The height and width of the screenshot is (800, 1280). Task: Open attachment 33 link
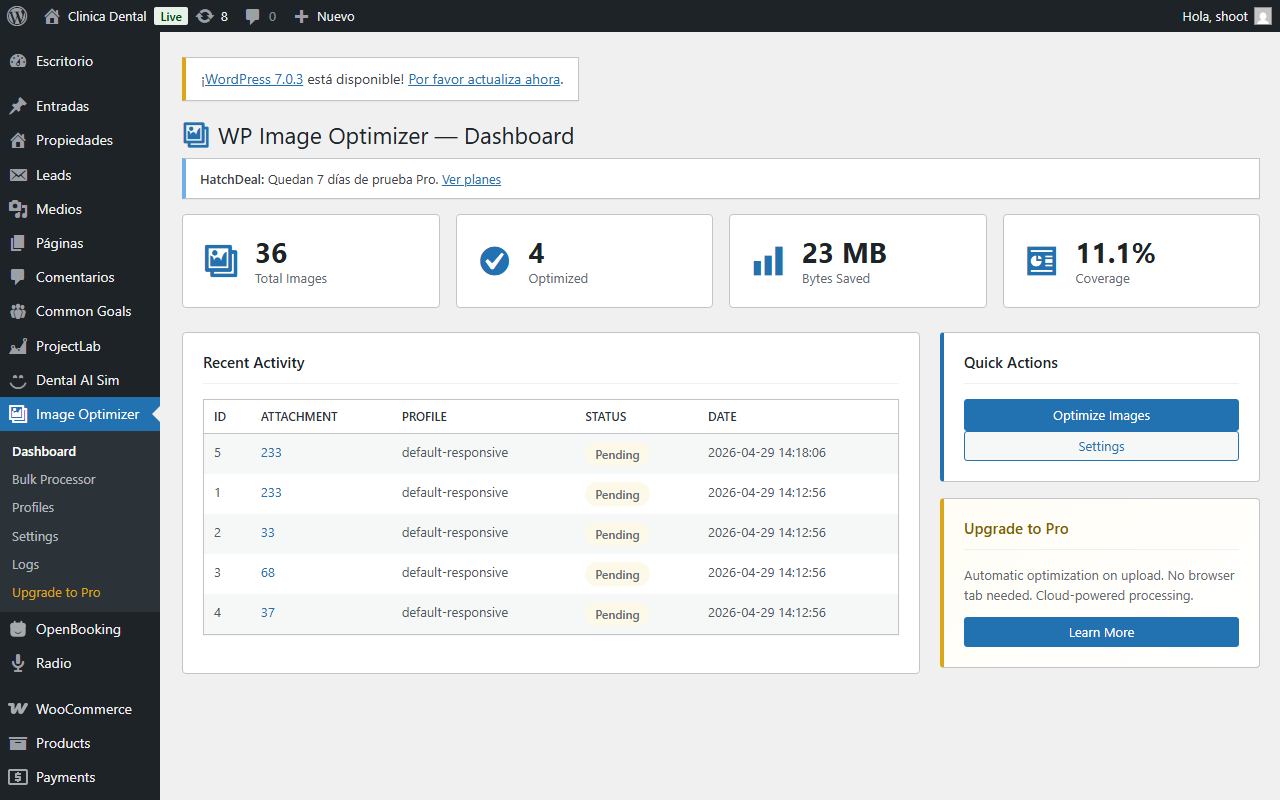268,532
